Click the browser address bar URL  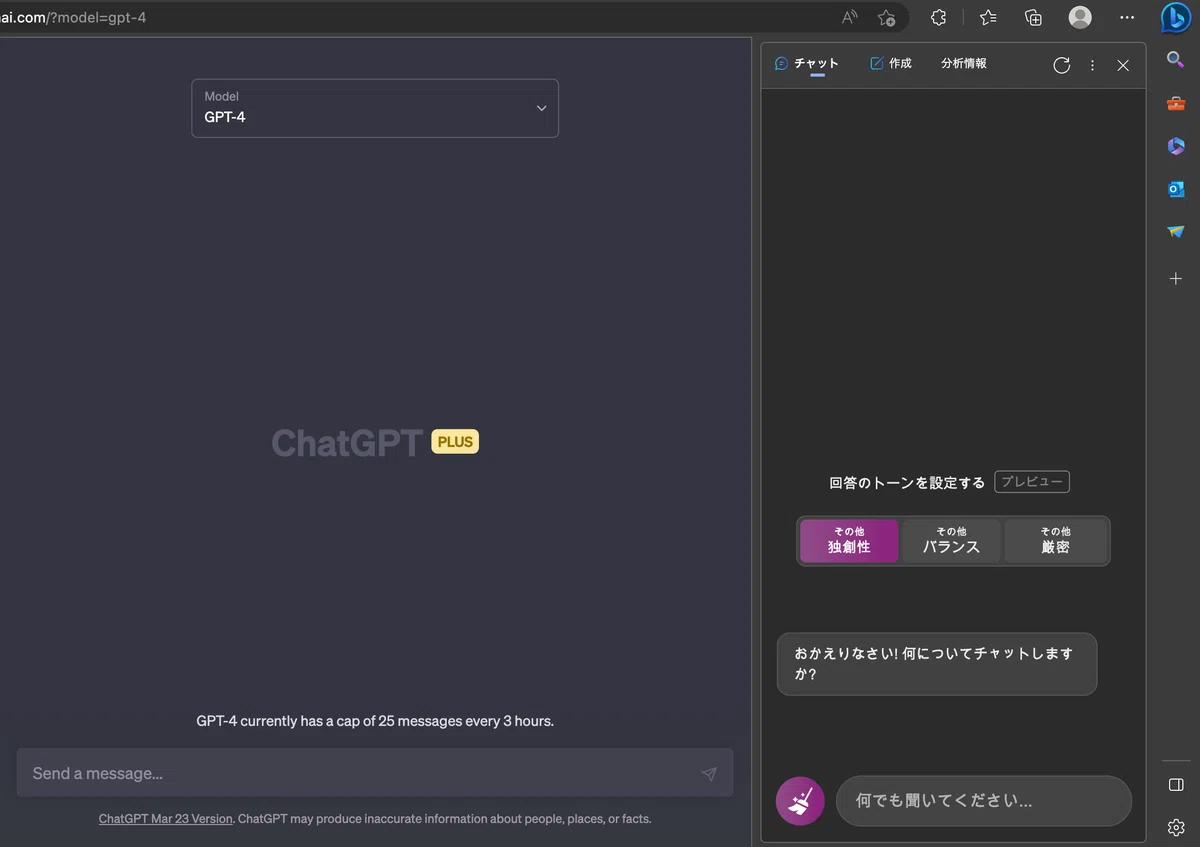pos(73,17)
